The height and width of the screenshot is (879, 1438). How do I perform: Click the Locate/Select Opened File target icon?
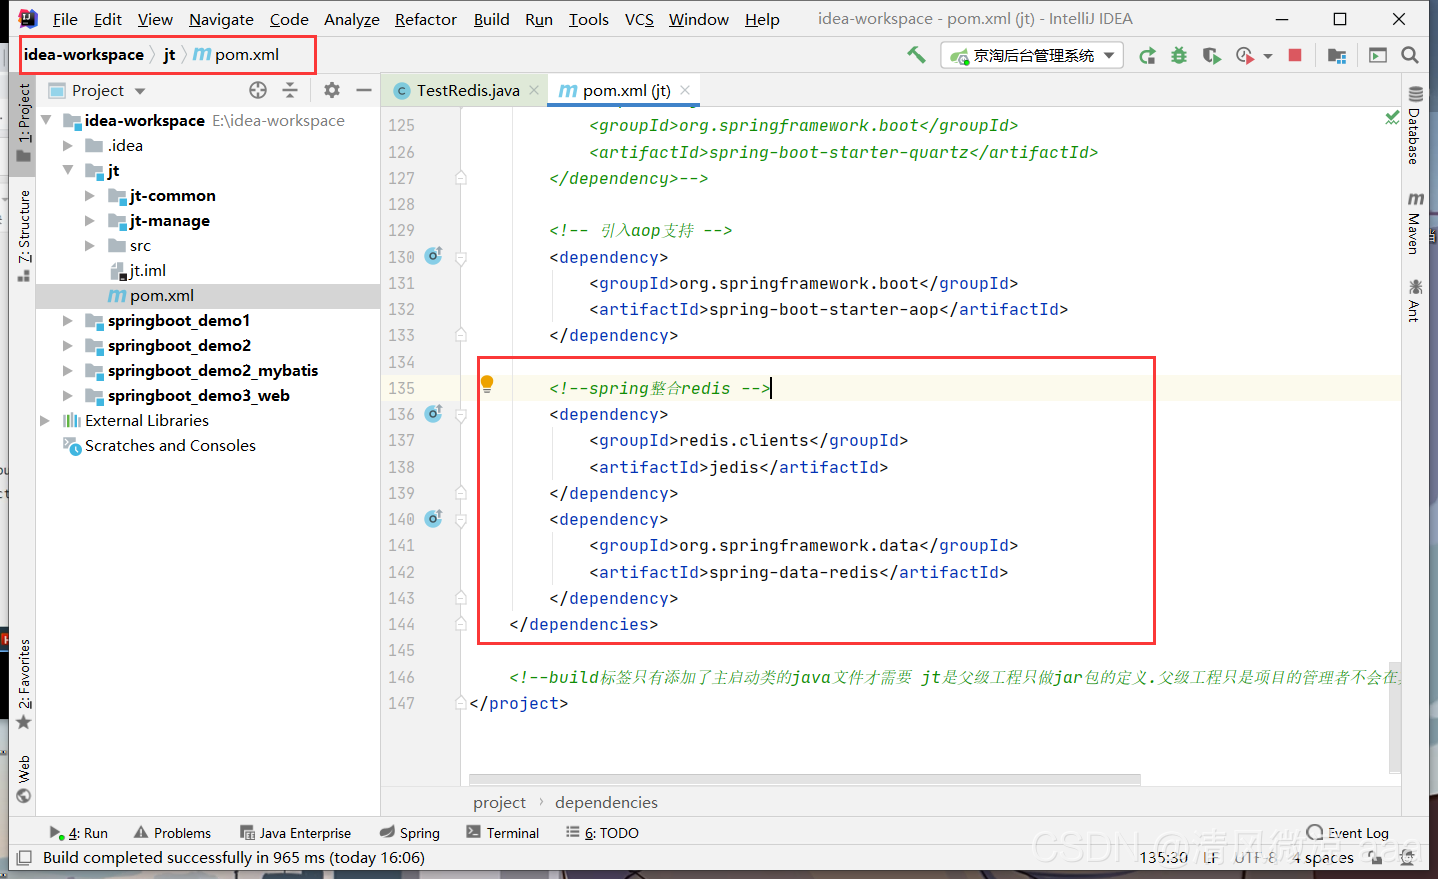(258, 90)
